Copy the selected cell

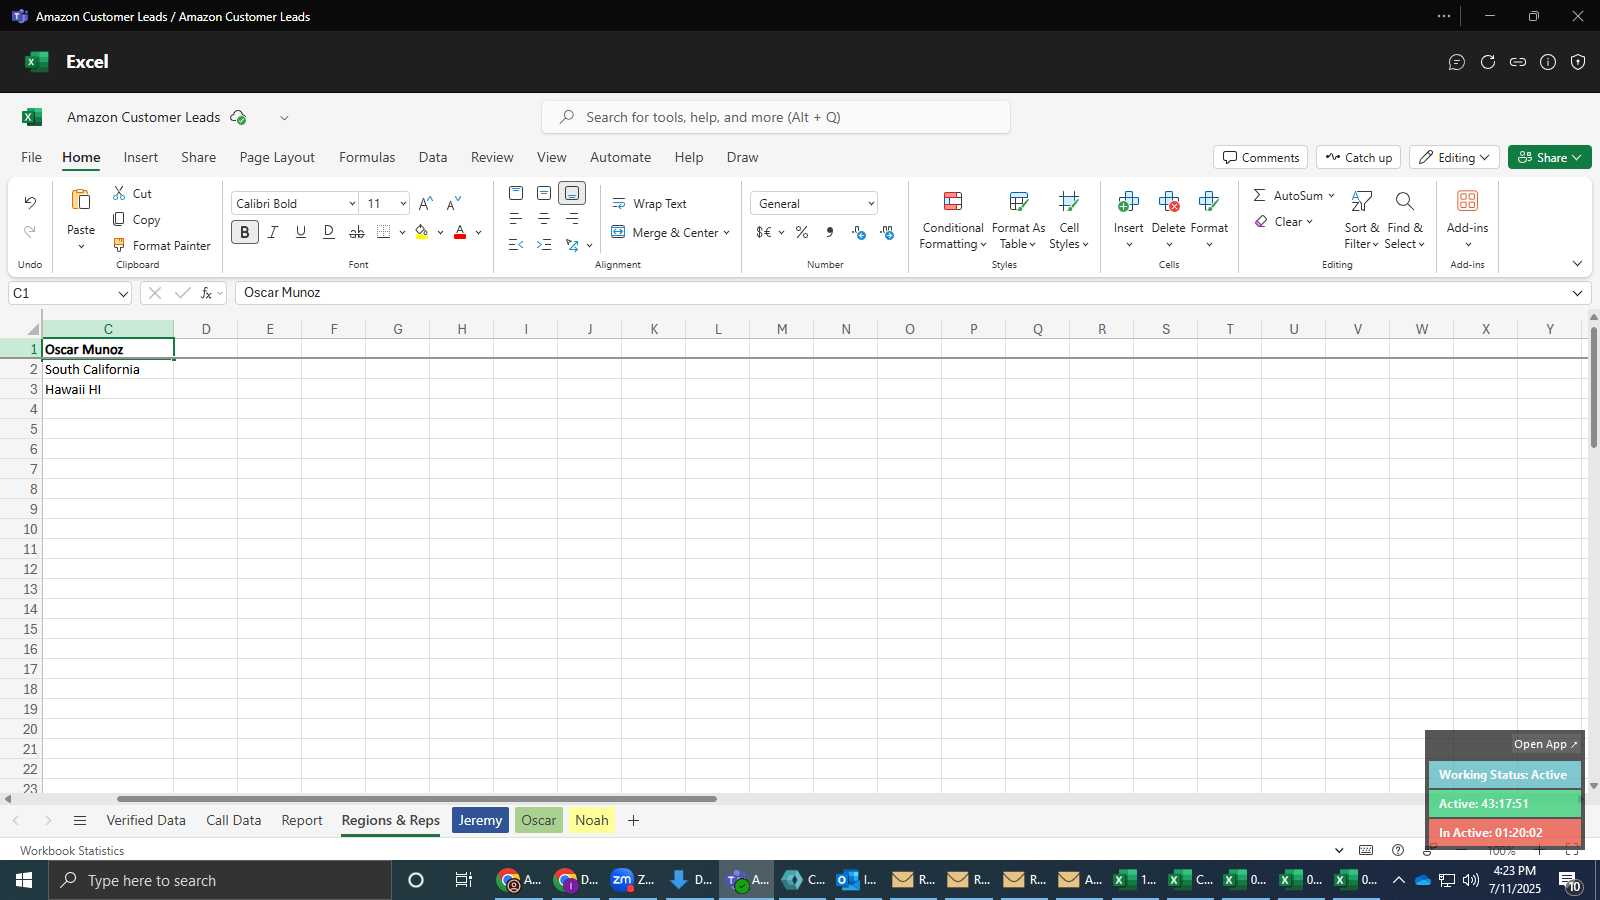click(x=136, y=219)
